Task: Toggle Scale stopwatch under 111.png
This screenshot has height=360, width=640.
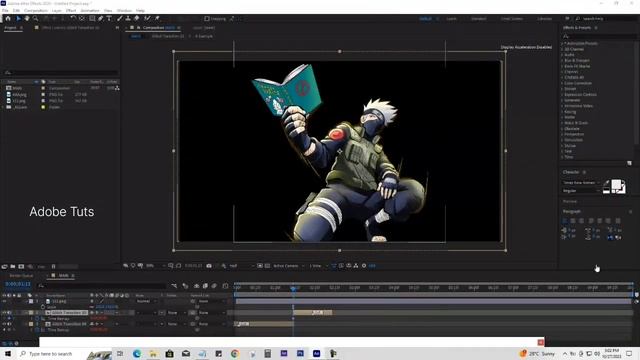Action: (x=43, y=307)
